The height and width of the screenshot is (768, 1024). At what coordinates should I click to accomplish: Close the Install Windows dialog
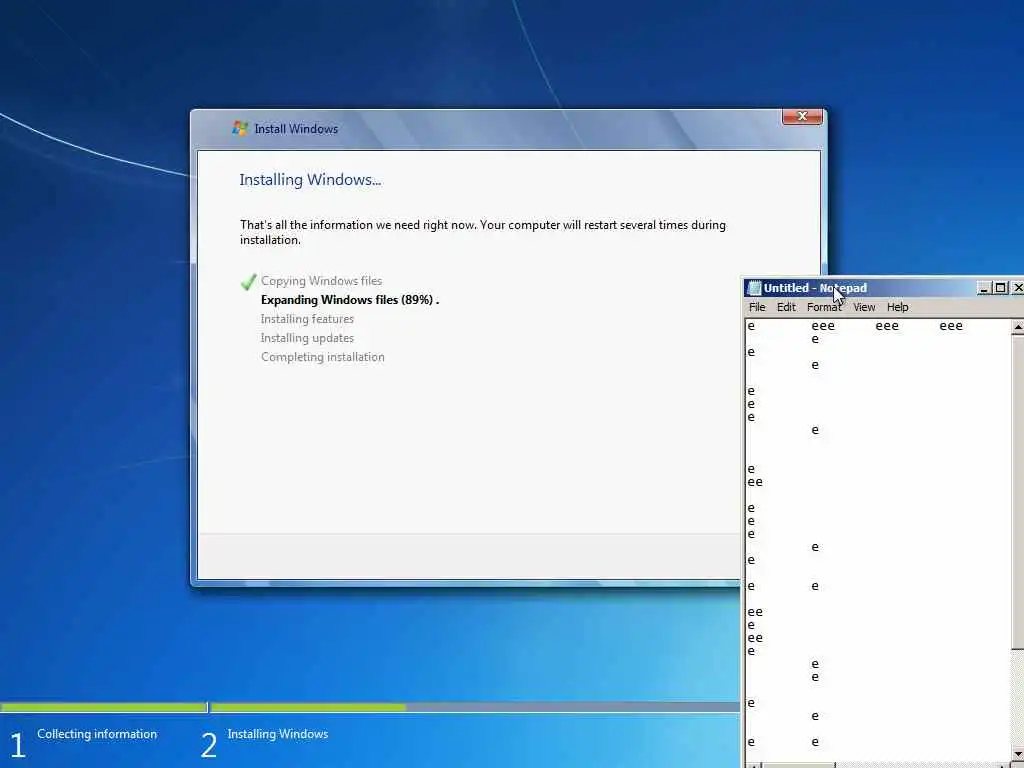point(802,116)
